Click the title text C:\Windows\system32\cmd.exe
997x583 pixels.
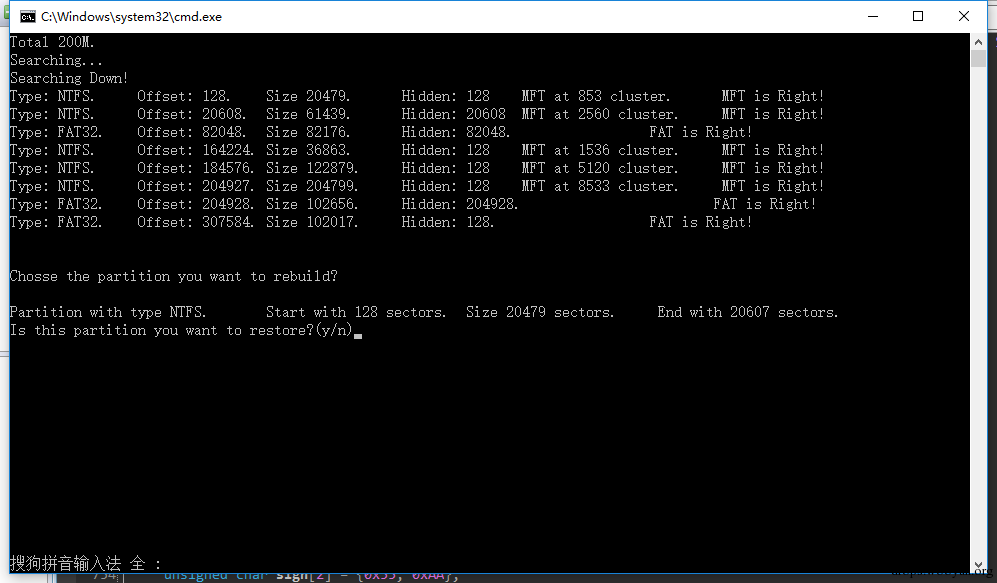pyautogui.click(x=132, y=17)
